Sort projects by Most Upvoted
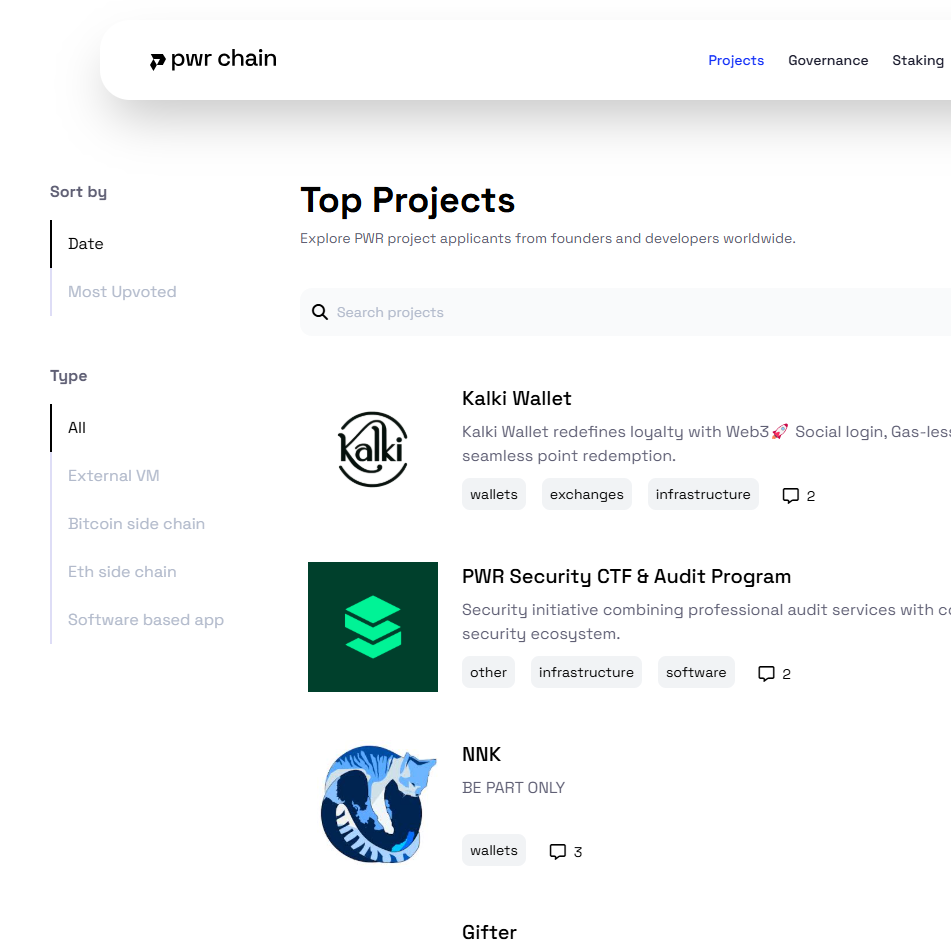Screen dimensions: 951x942 [122, 292]
